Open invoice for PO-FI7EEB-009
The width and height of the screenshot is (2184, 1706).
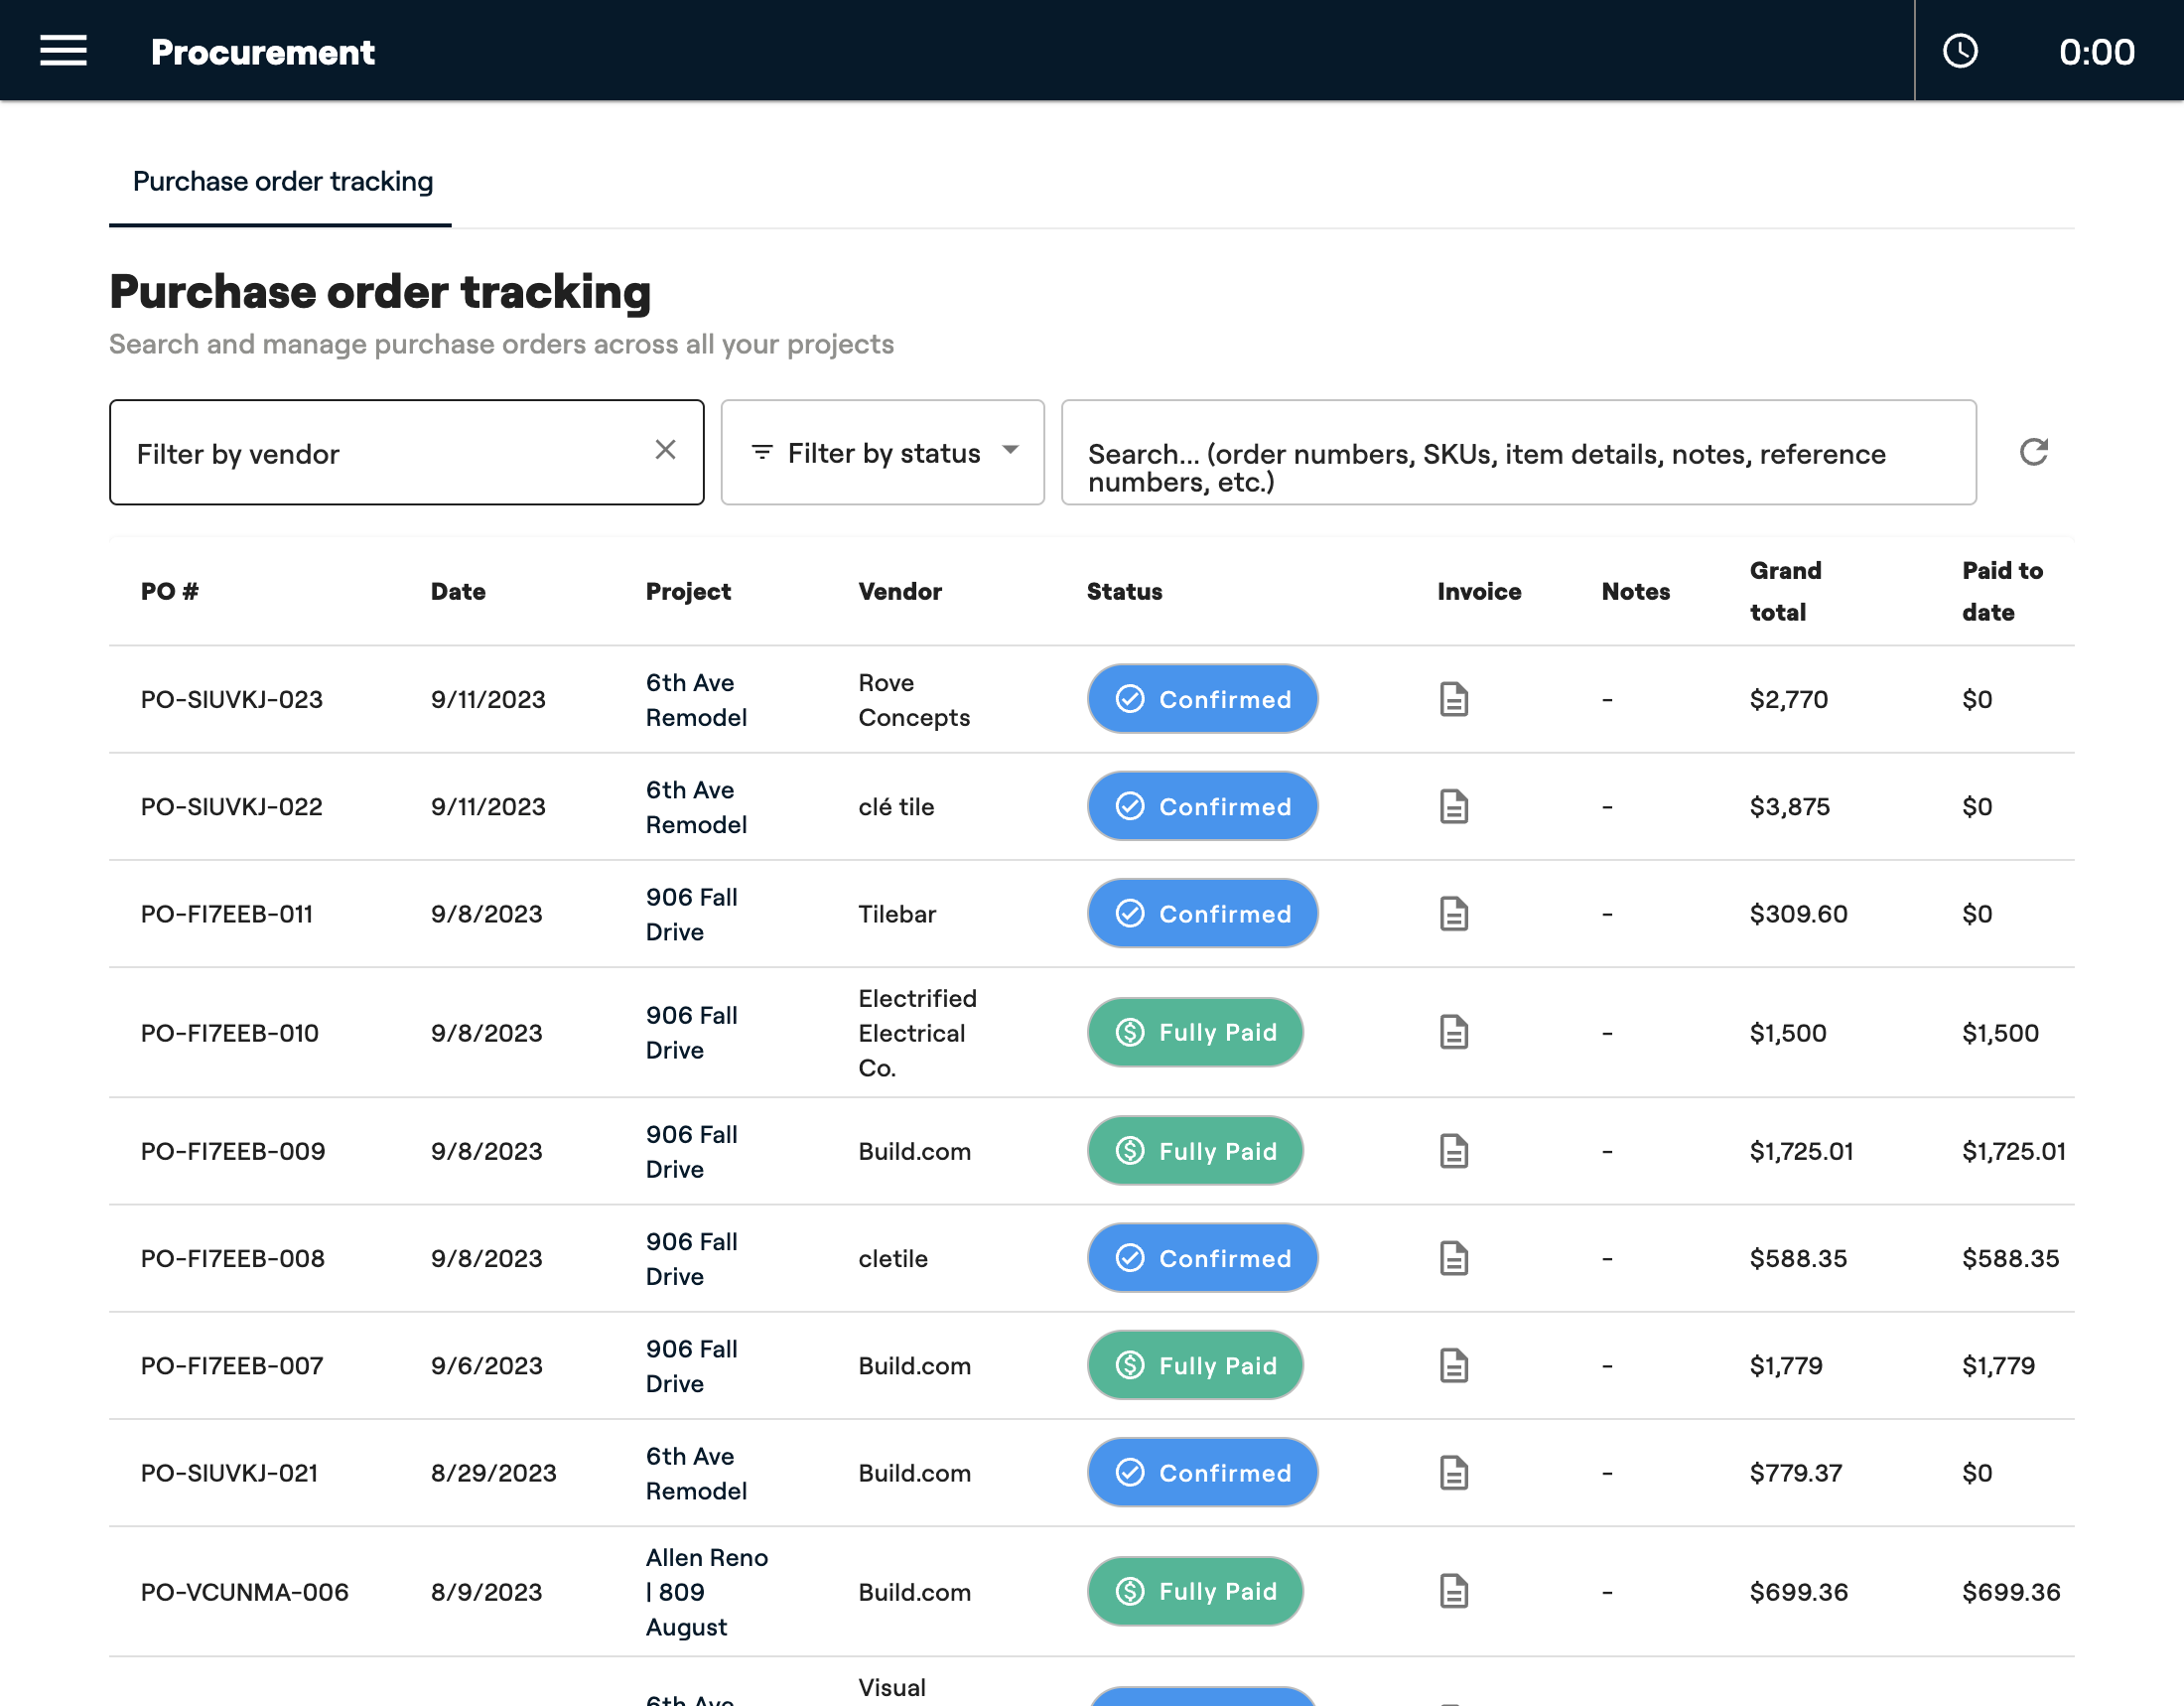pyautogui.click(x=1454, y=1151)
